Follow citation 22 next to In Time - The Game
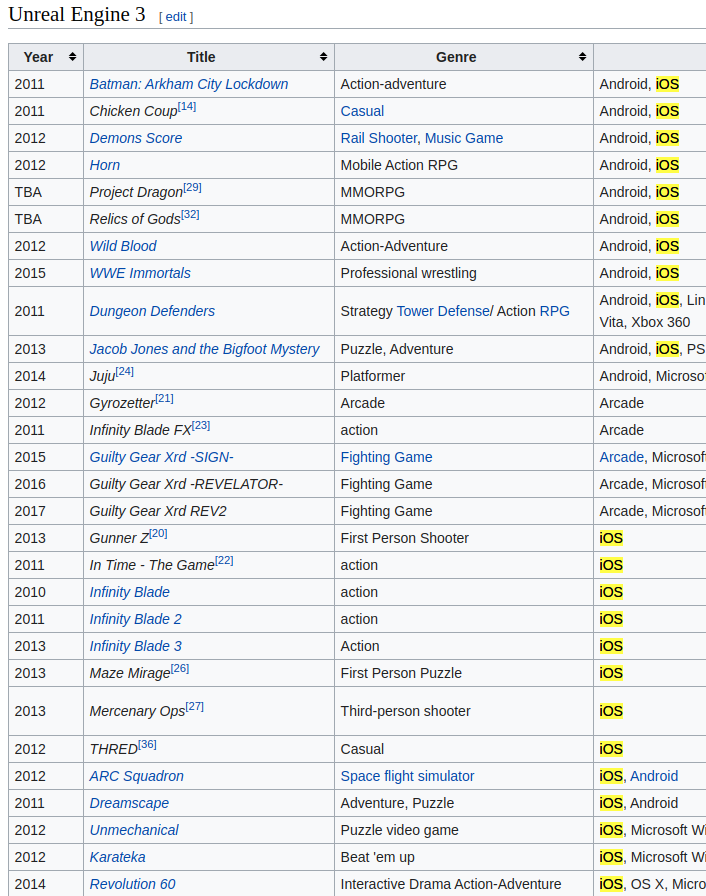This screenshot has width=706, height=896. point(224,560)
